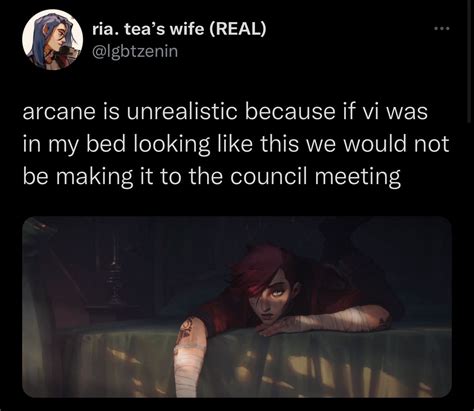This screenshot has height=411, width=474.
Task: Click the display name ria. tea's wife (REAL)
Action: pos(179,30)
